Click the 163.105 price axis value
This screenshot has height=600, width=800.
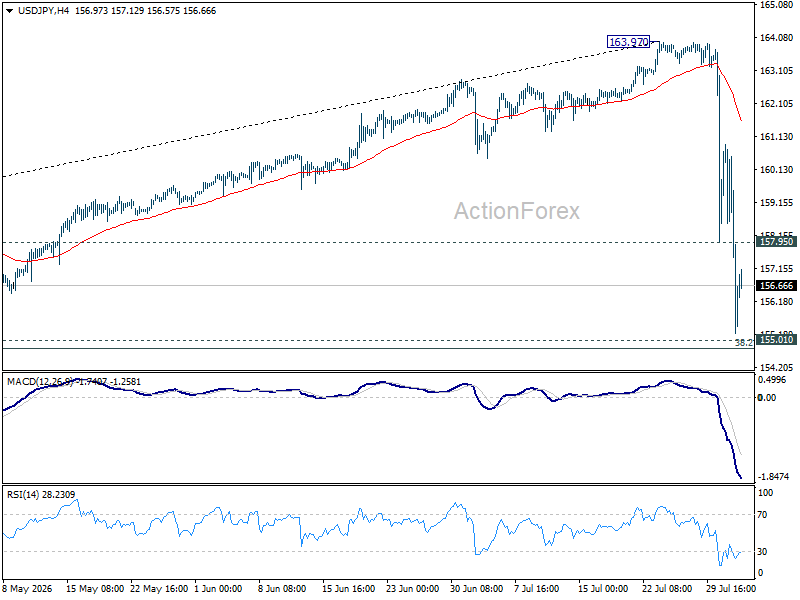coord(776,70)
